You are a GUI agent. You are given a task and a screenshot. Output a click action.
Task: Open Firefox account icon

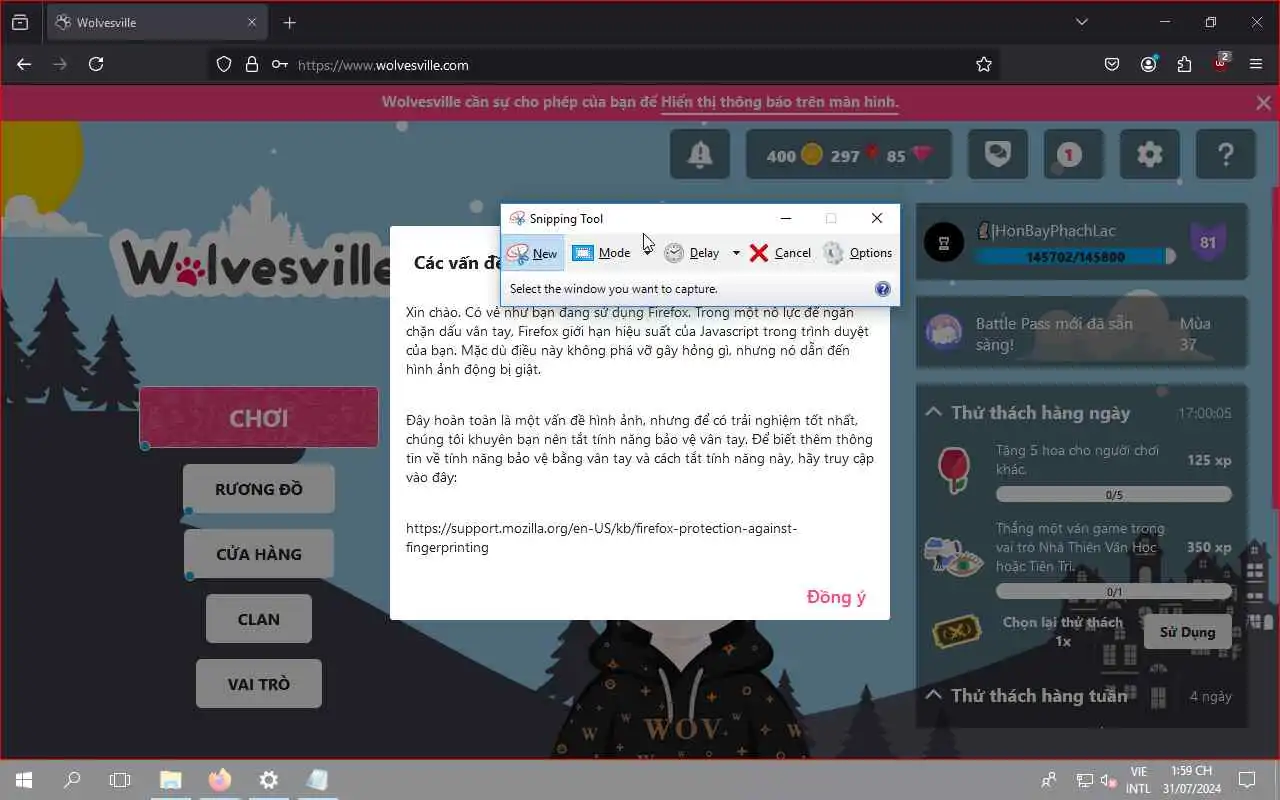1148,64
